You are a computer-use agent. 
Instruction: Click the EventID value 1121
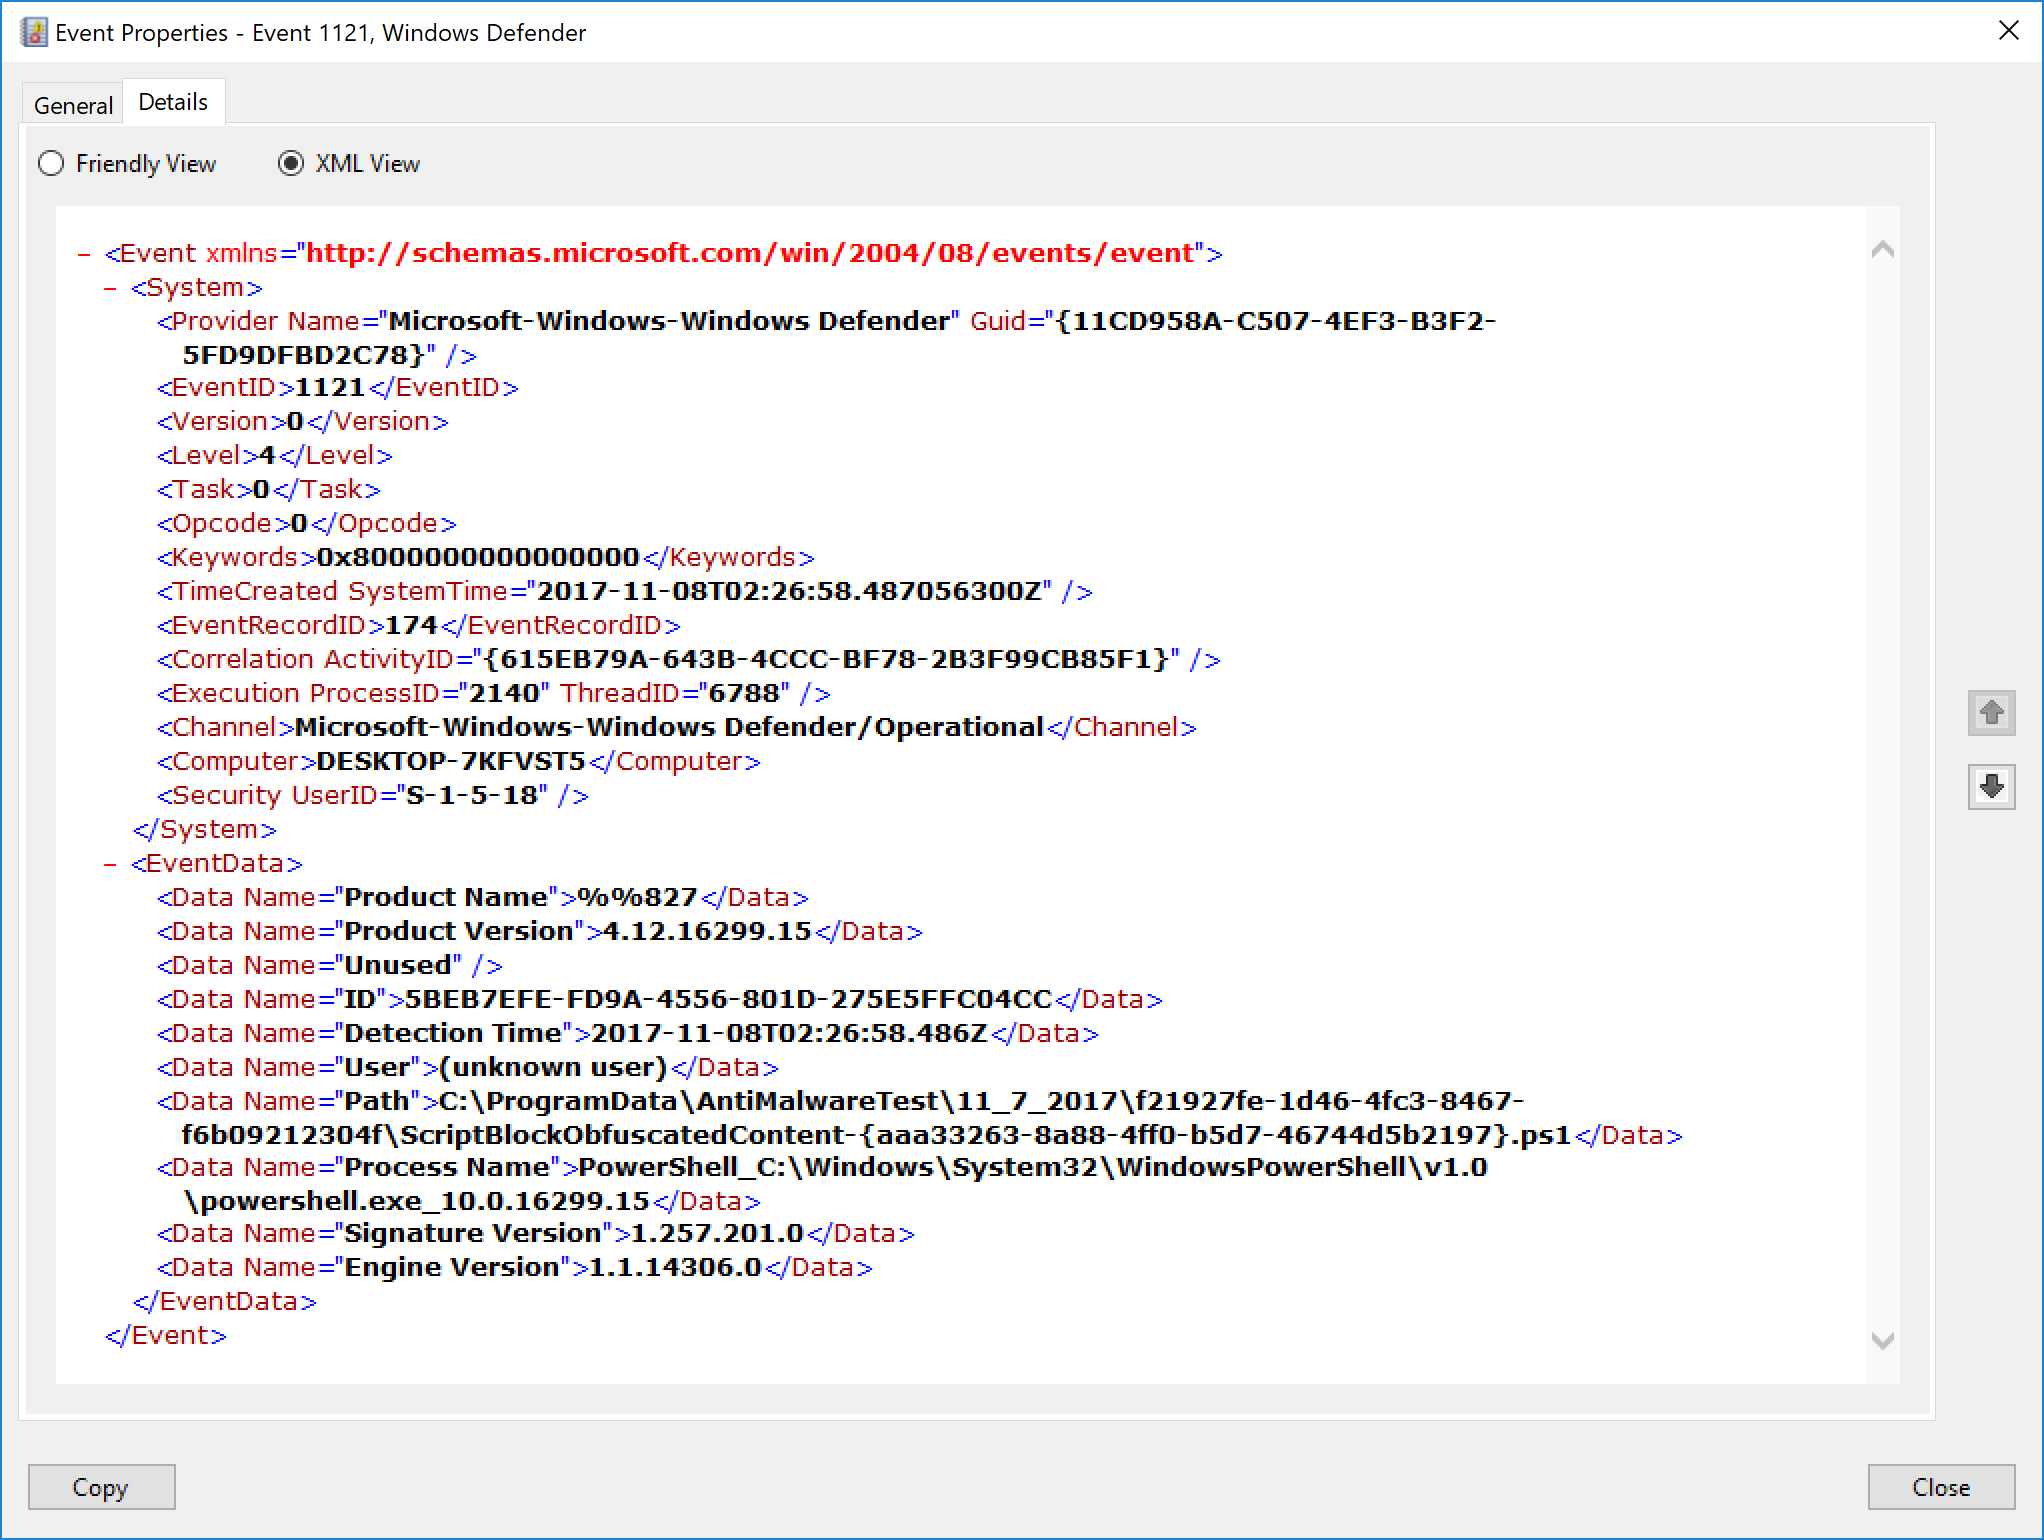pos(330,388)
